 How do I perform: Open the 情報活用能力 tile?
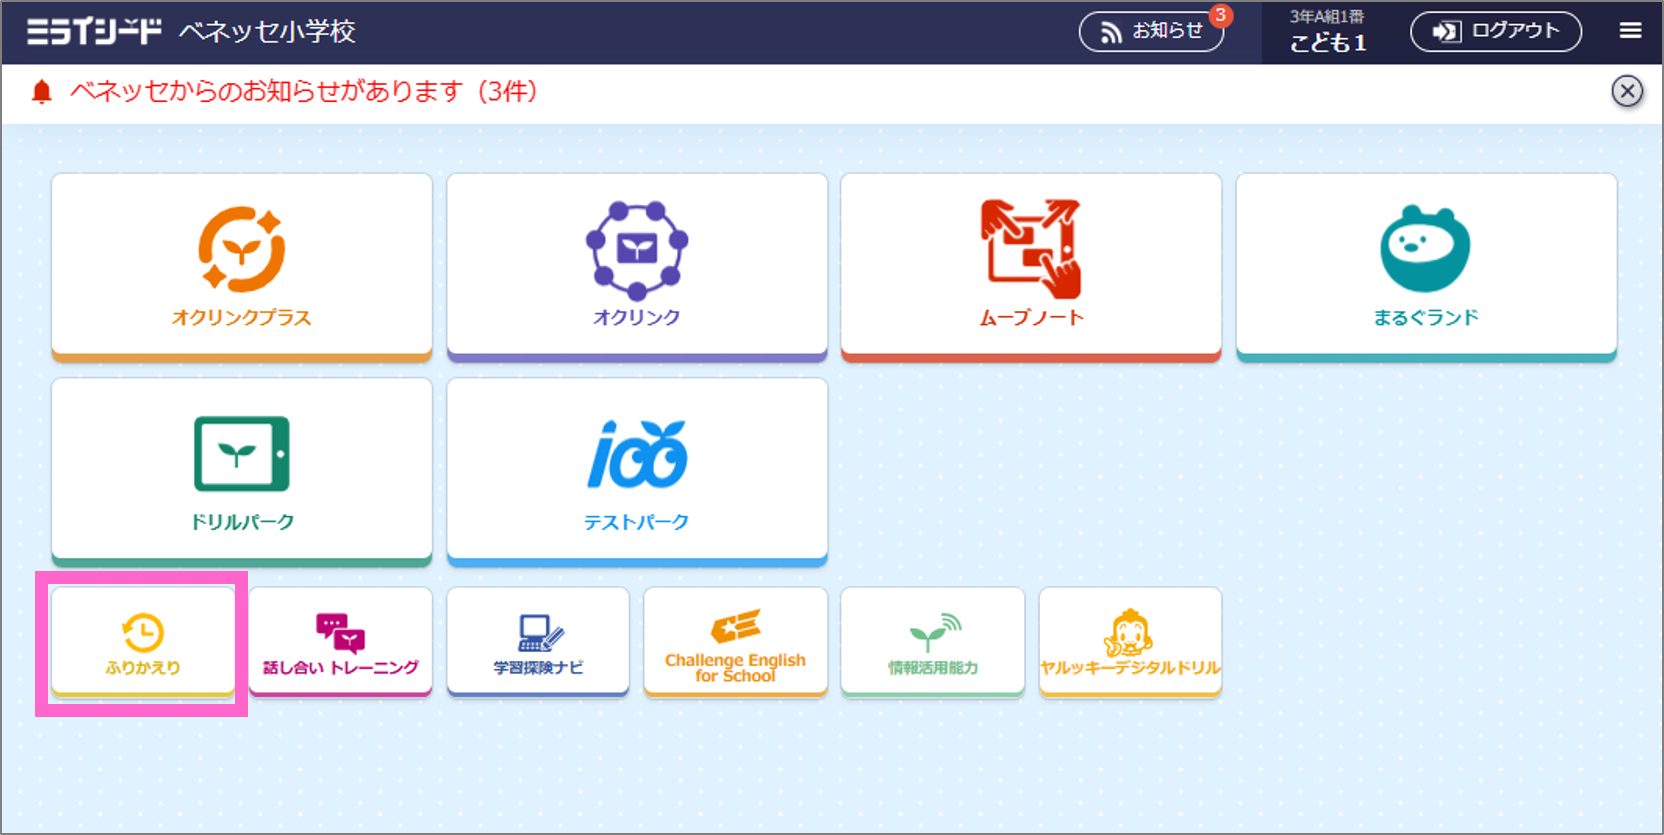(933, 642)
